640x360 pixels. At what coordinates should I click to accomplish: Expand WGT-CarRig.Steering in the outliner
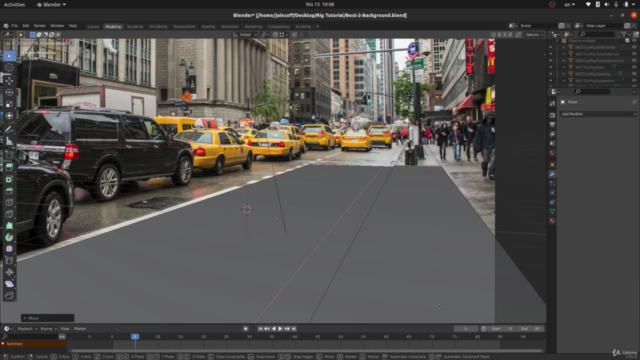pyautogui.click(x=564, y=74)
